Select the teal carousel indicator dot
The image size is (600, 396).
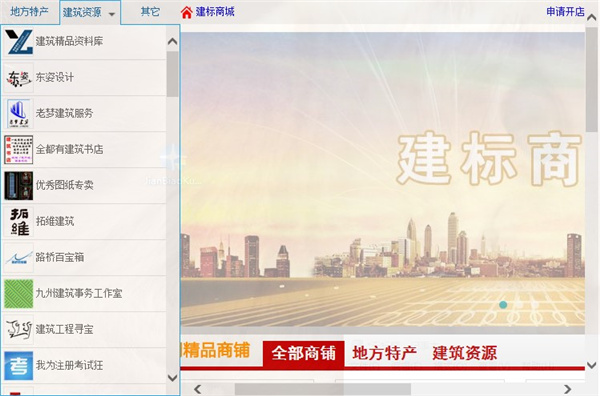(503, 305)
